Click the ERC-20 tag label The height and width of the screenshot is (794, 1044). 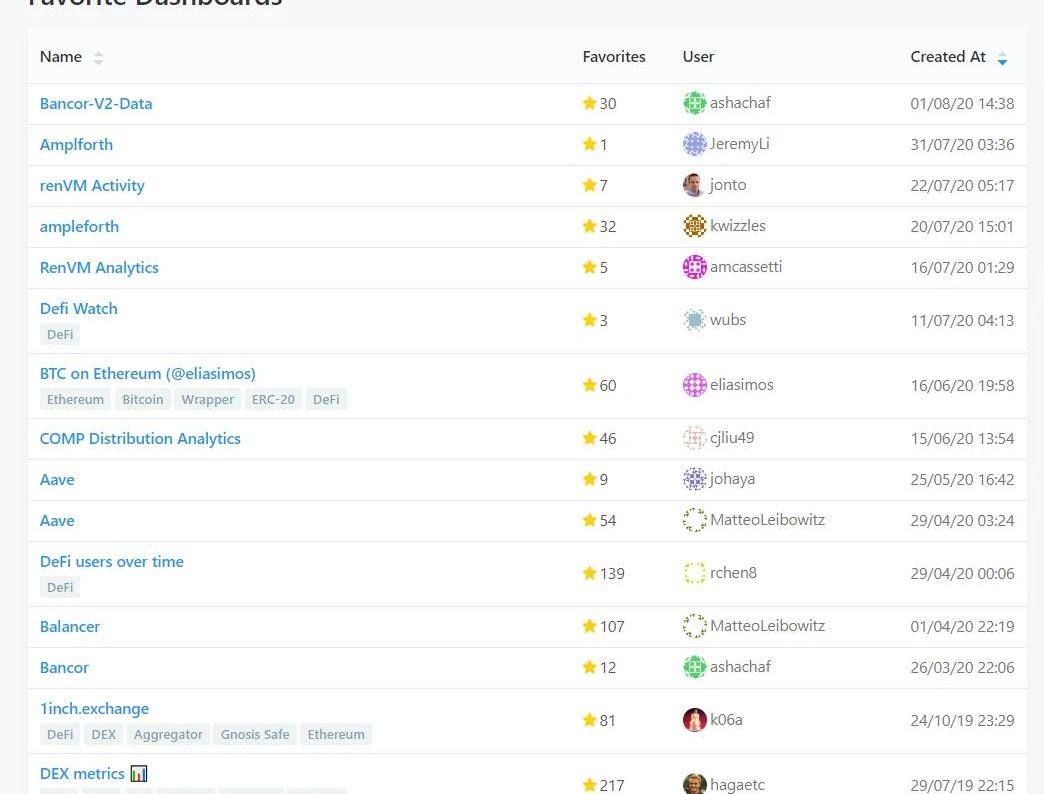(x=273, y=399)
